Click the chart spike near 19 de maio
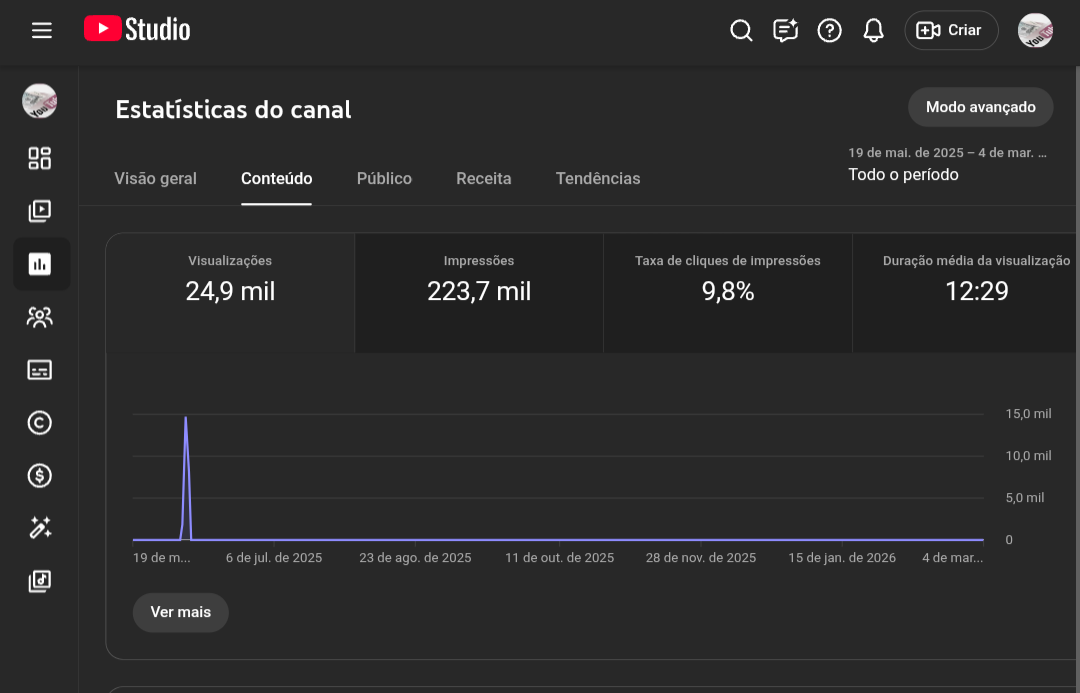Viewport: 1080px width, 693px height. [186, 478]
